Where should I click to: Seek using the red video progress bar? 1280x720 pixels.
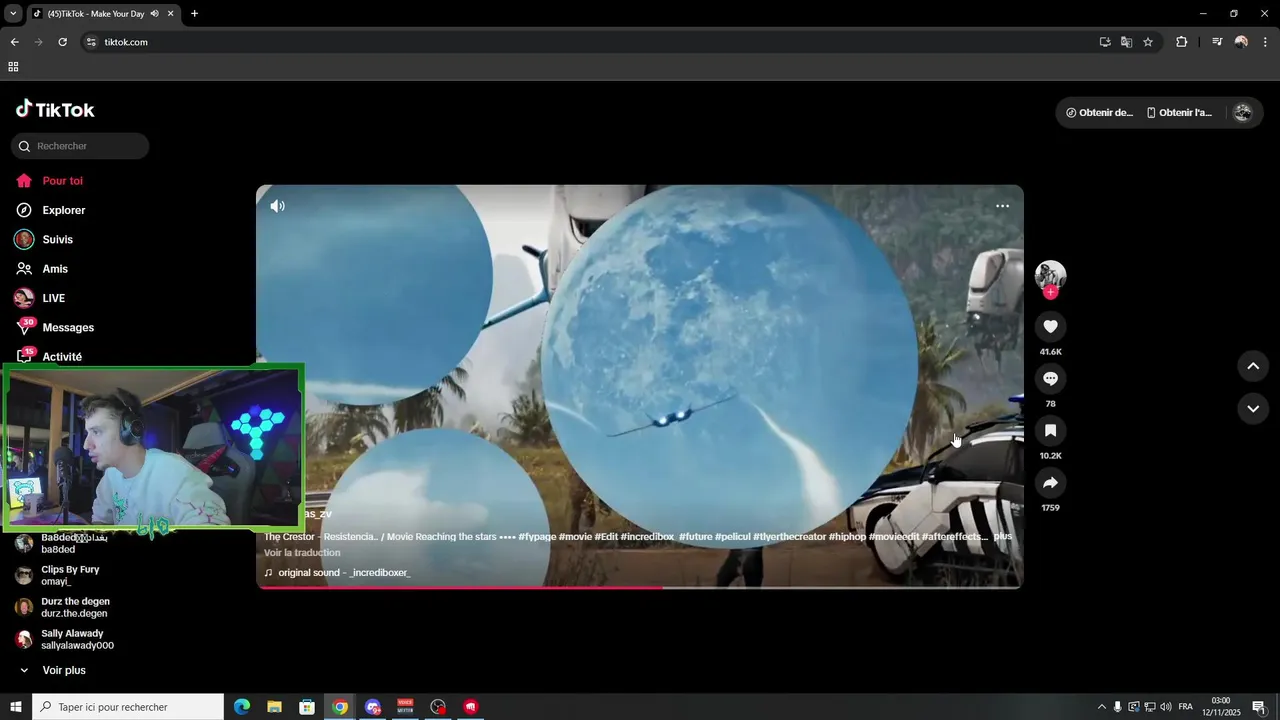click(640, 587)
